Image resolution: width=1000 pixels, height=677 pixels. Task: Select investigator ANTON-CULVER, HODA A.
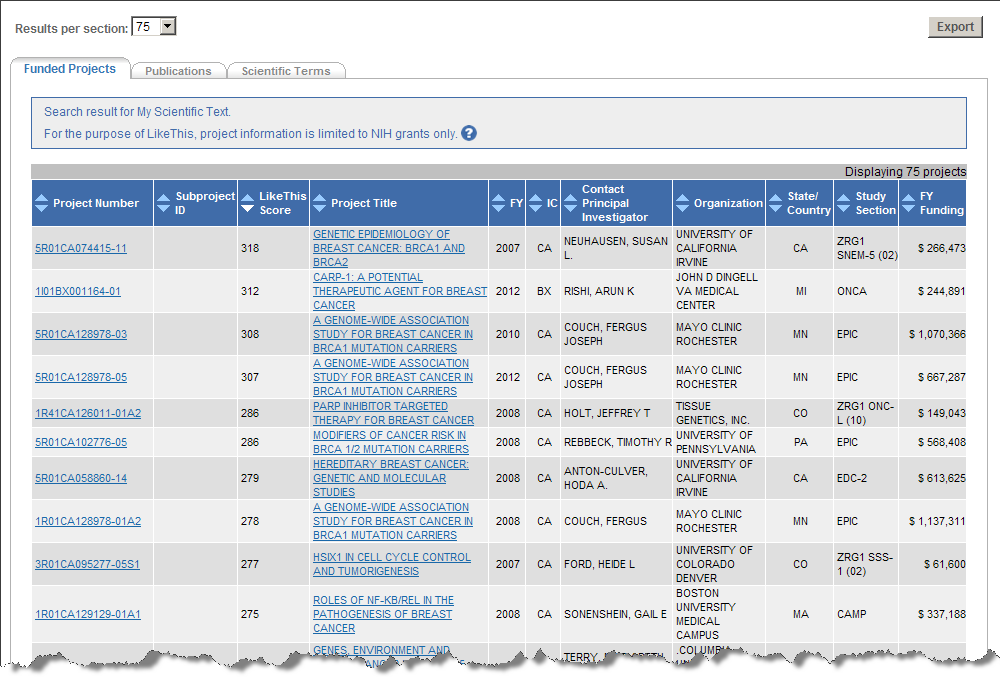pos(606,478)
